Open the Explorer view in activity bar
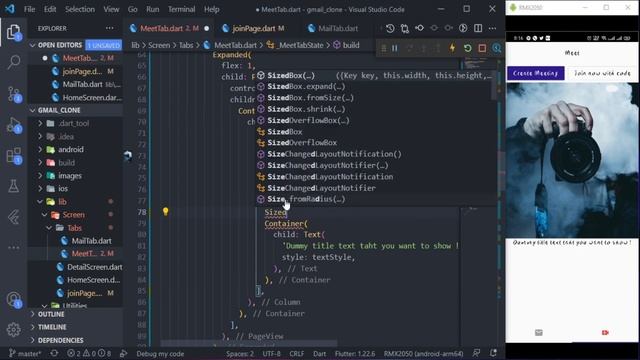640x360 pixels. [x=13, y=32]
